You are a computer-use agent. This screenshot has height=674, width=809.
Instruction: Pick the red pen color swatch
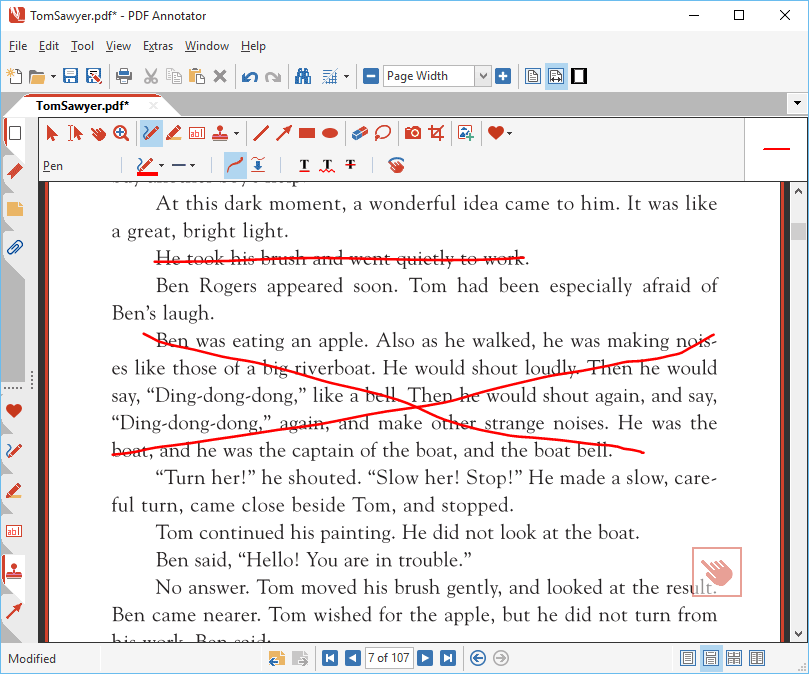click(147, 166)
